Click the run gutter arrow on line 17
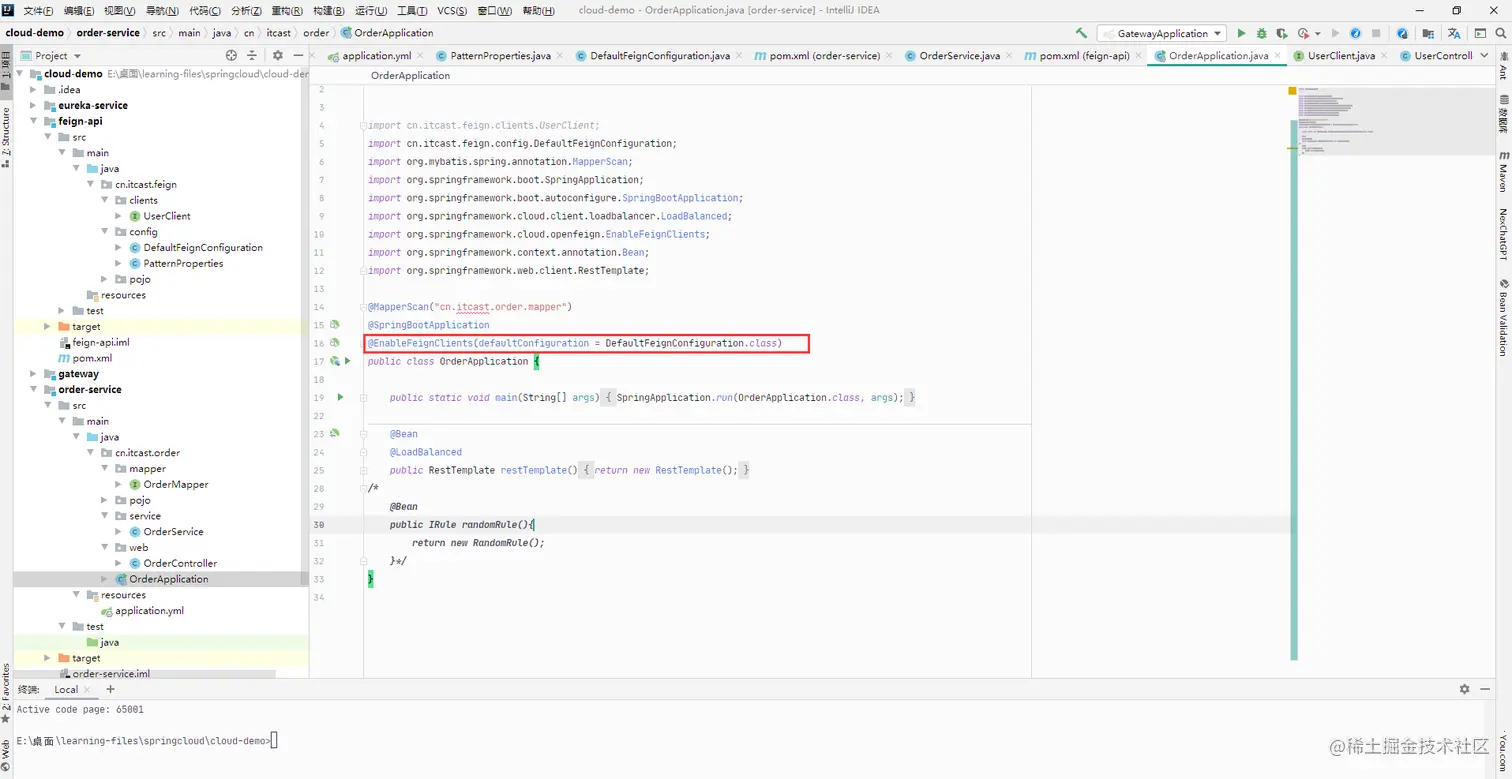Viewport: 1512px width, 779px height. (348, 361)
